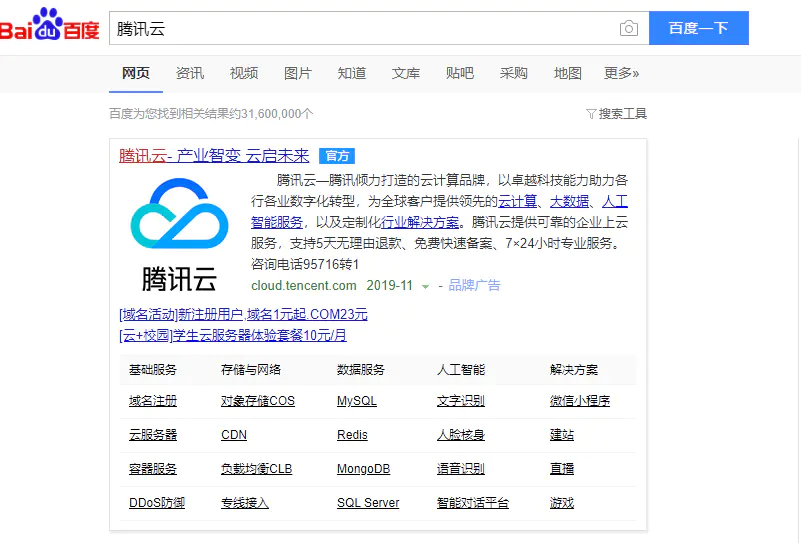801x543 pixels.
Task: Open the 大数据 link in description
Action: point(569,201)
